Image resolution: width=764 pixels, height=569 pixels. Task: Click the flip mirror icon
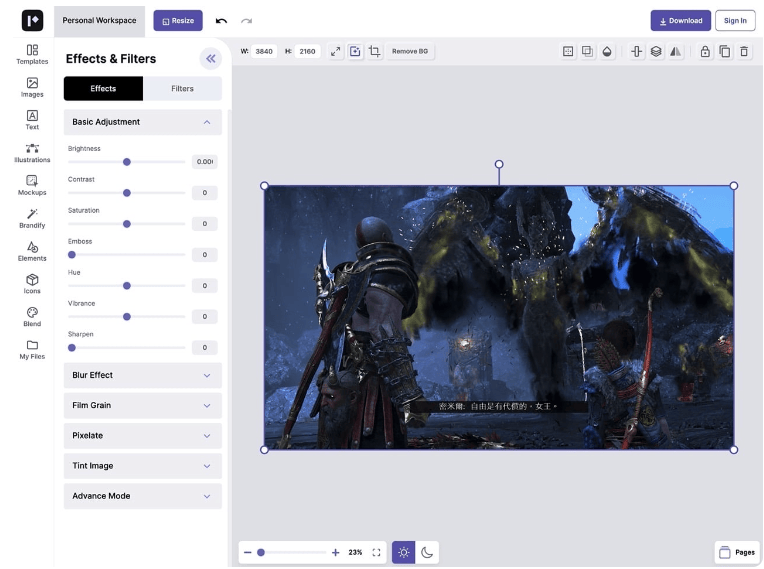coord(675,51)
